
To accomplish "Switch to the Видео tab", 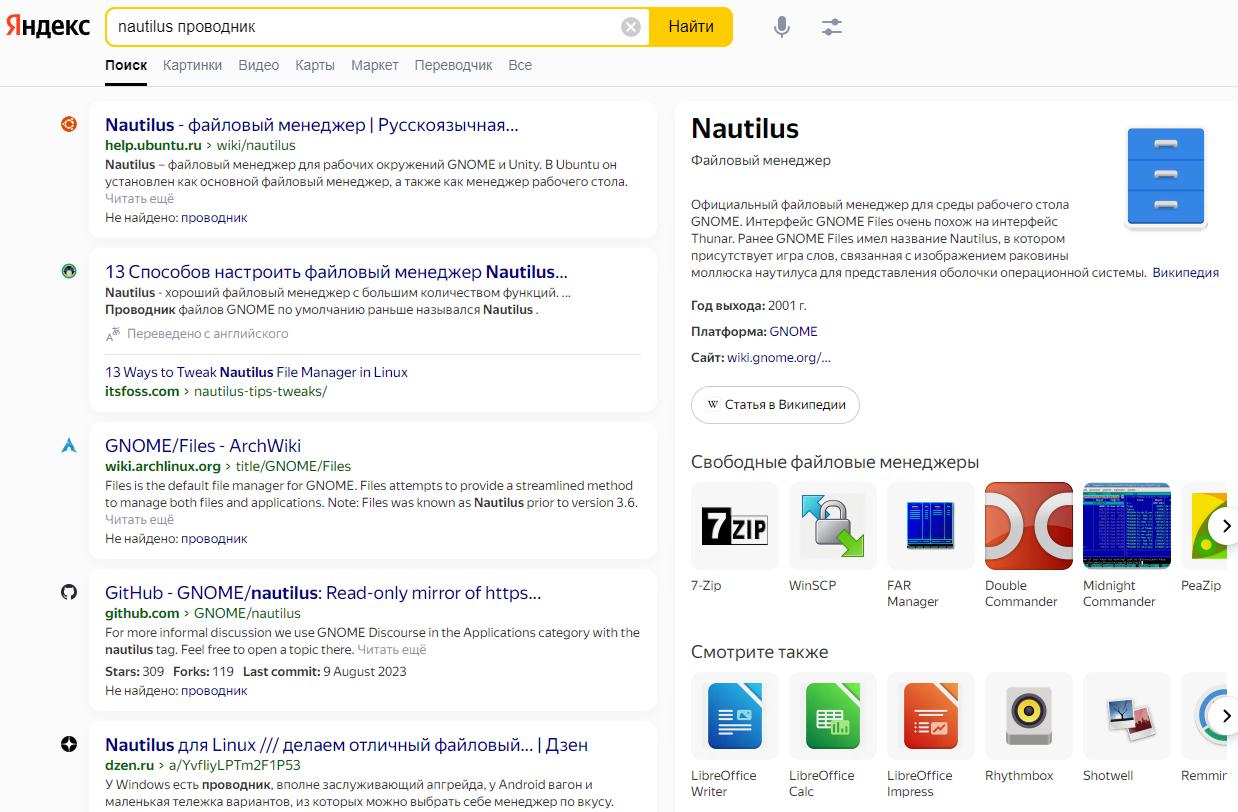I will coord(259,65).
